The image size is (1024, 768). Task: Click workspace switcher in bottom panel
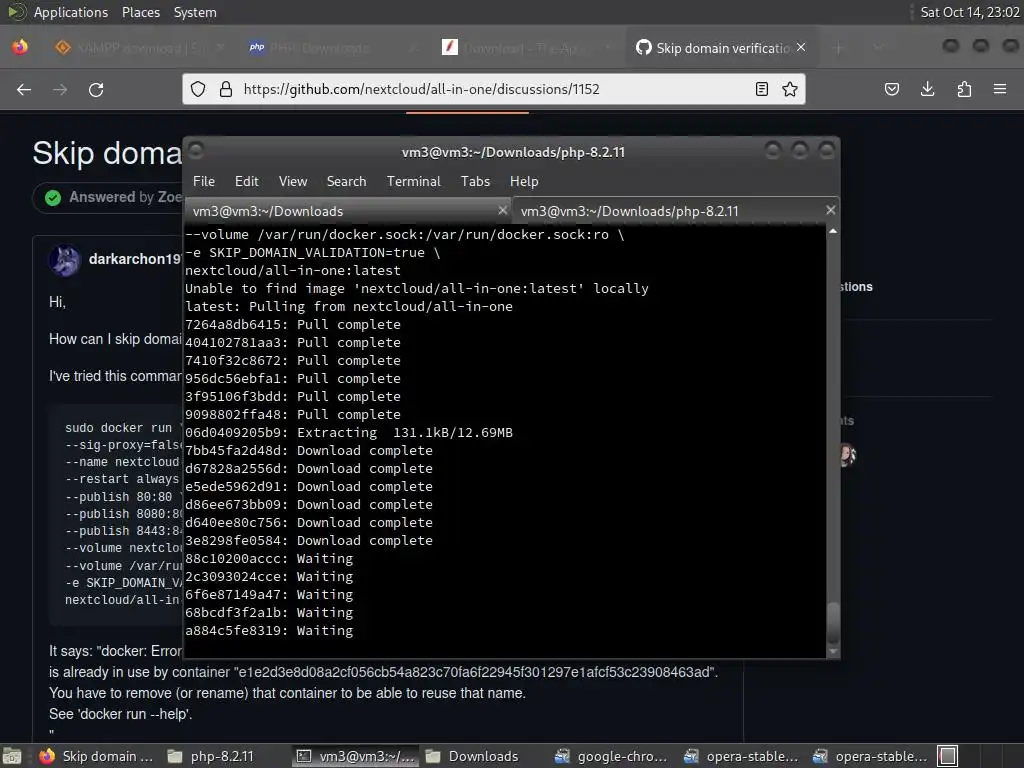pyautogui.click(x=948, y=756)
